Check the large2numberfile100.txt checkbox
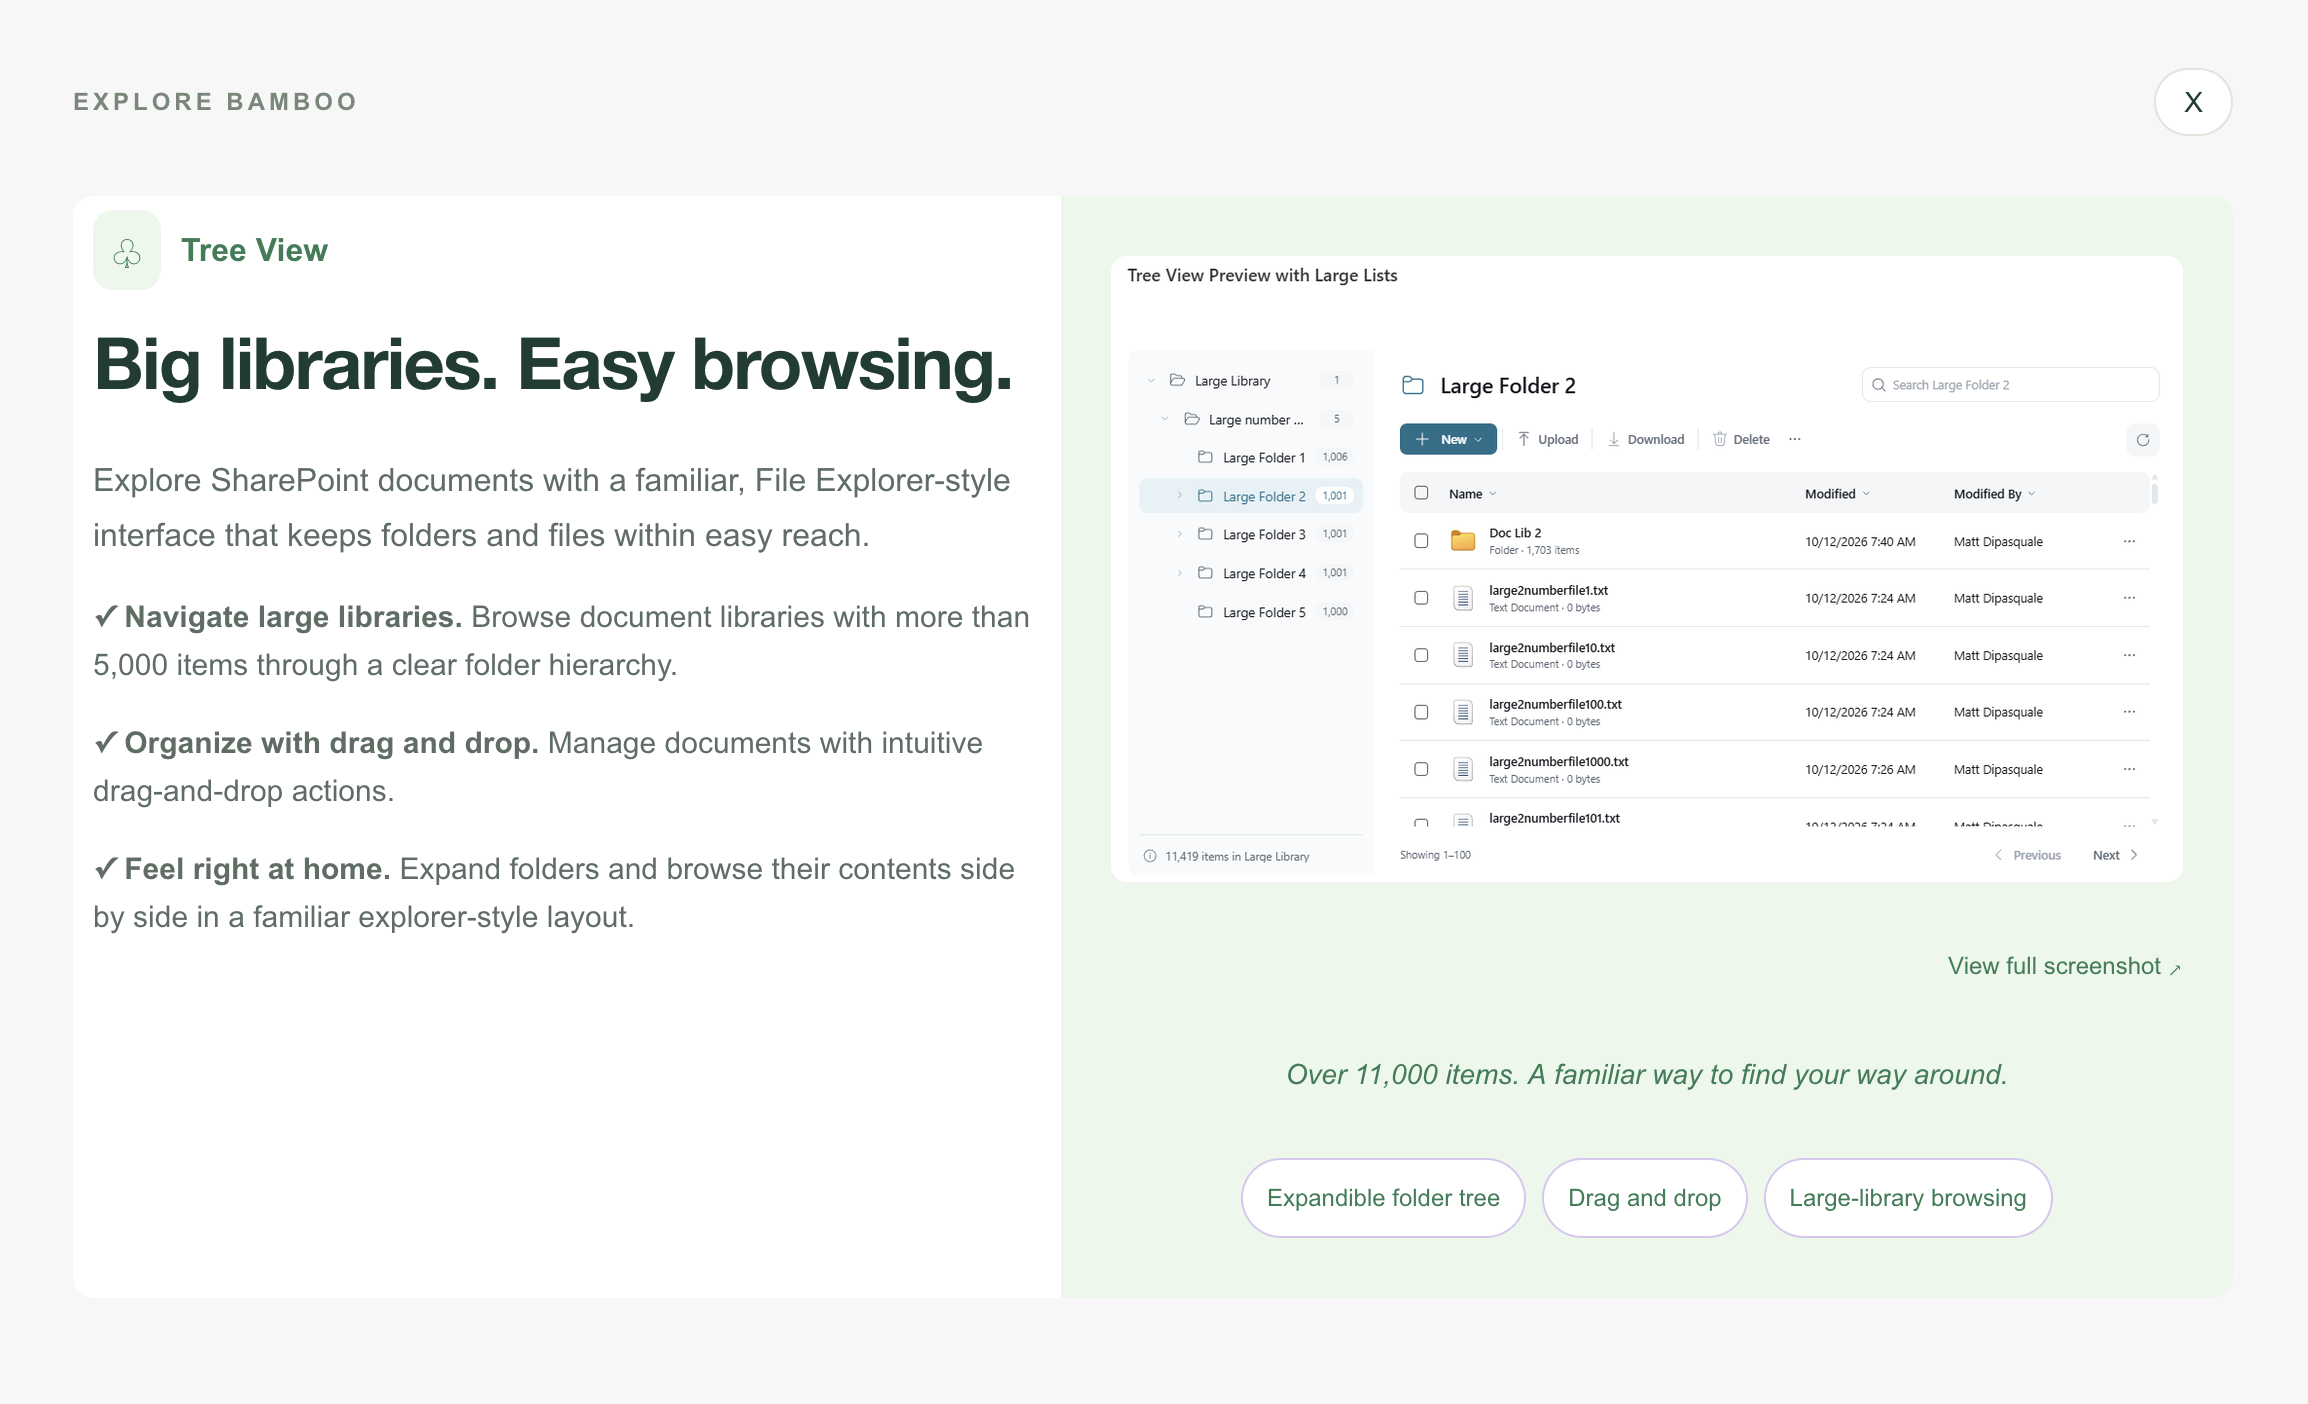This screenshot has height=1404, width=2308. coord(1421,712)
